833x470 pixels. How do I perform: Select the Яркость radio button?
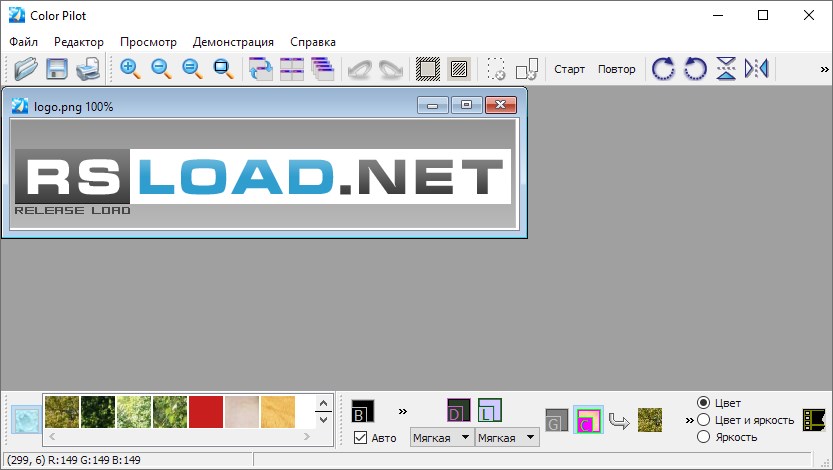(x=703, y=437)
